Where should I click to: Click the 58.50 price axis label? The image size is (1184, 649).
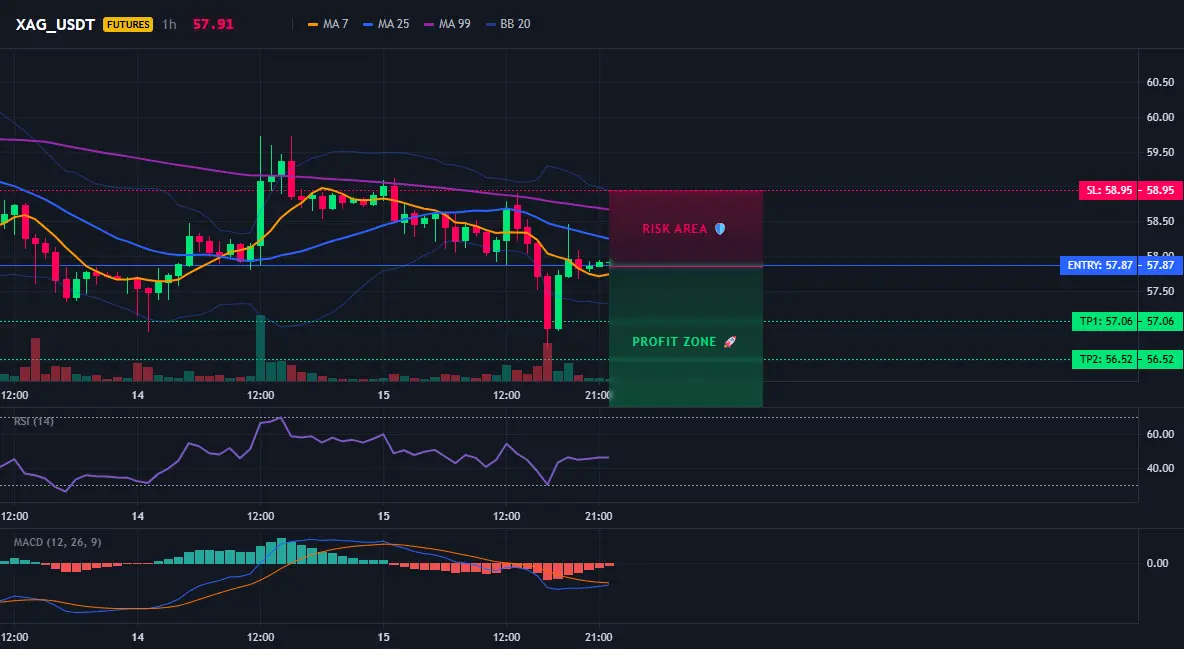tap(1160, 221)
